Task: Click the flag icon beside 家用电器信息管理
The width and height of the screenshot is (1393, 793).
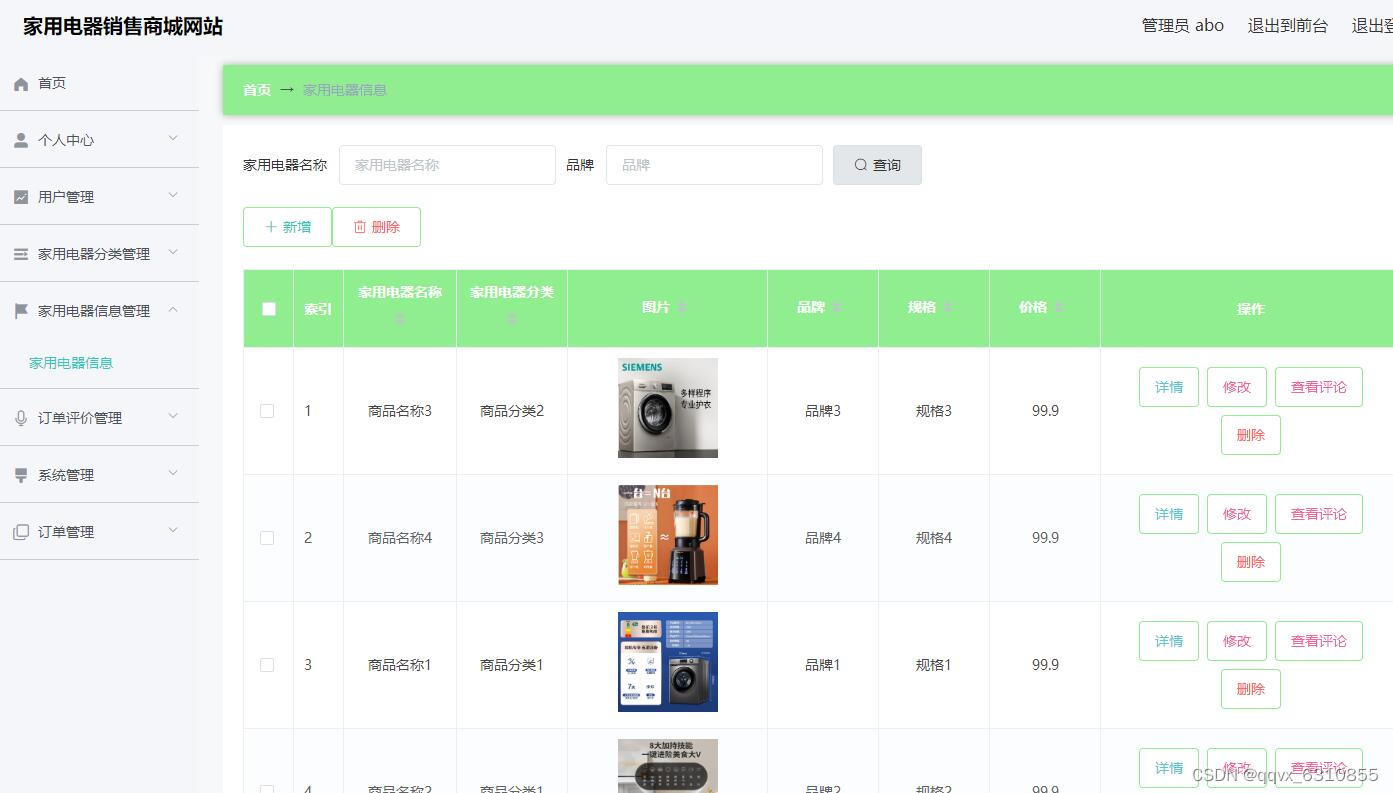Action: 21,312
